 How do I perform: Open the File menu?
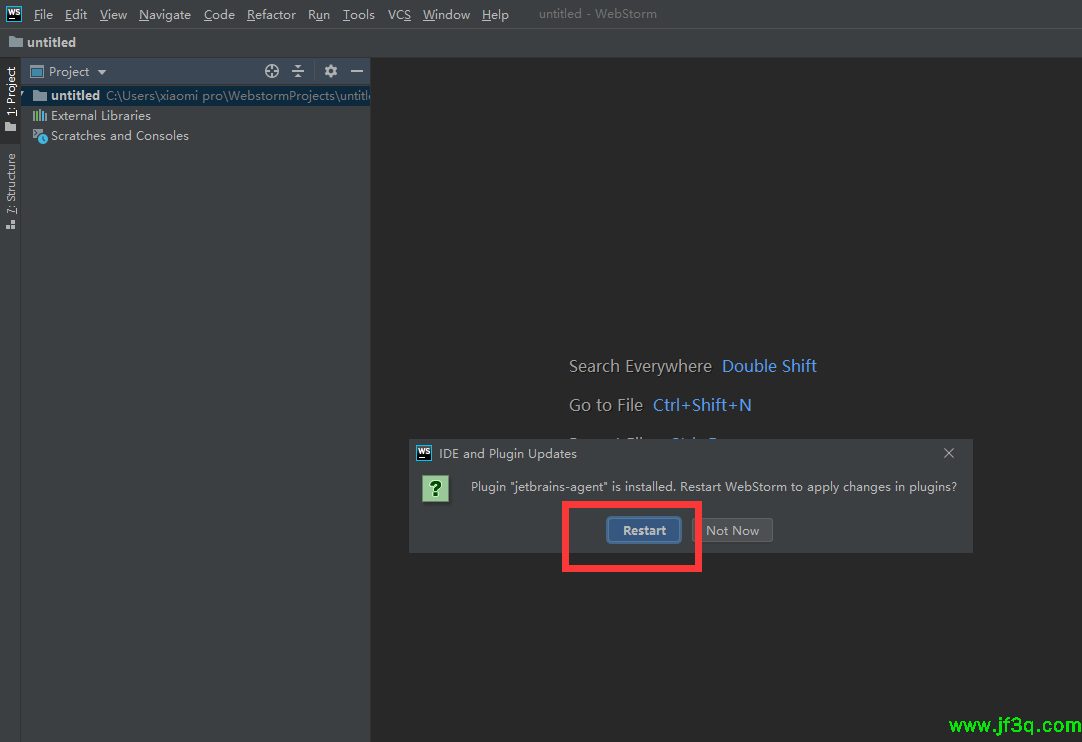[x=43, y=15]
